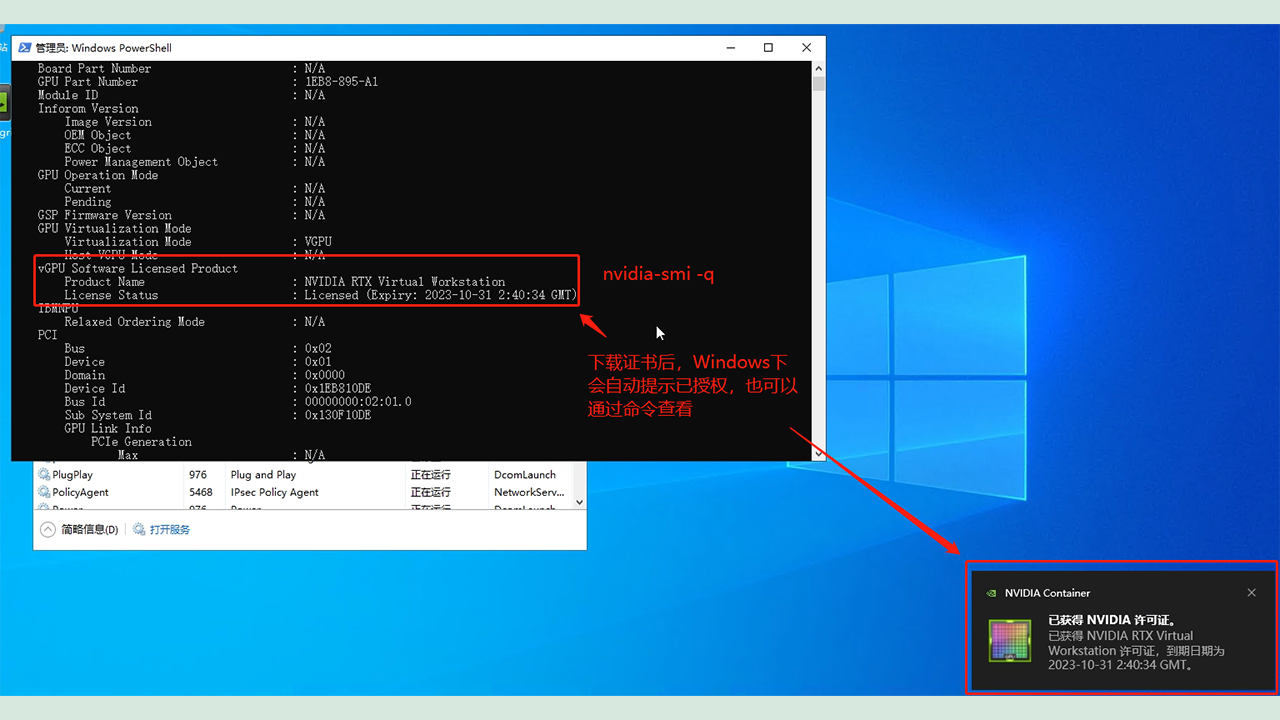Click the 'Relaxed Ordering Mode' line

(x=194, y=322)
